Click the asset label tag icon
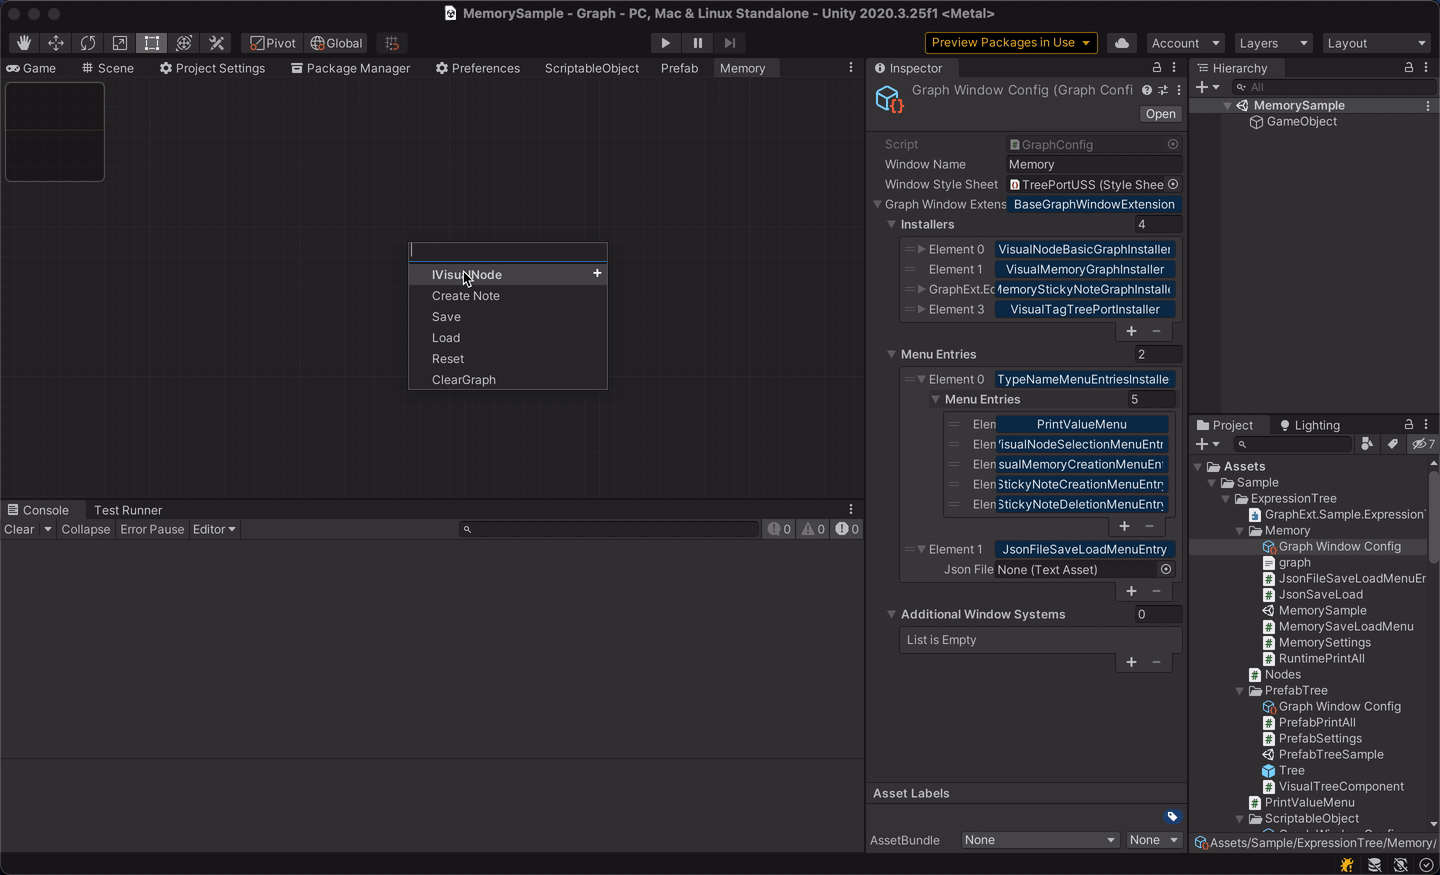Viewport: 1440px width, 875px height. click(1173, 816)
